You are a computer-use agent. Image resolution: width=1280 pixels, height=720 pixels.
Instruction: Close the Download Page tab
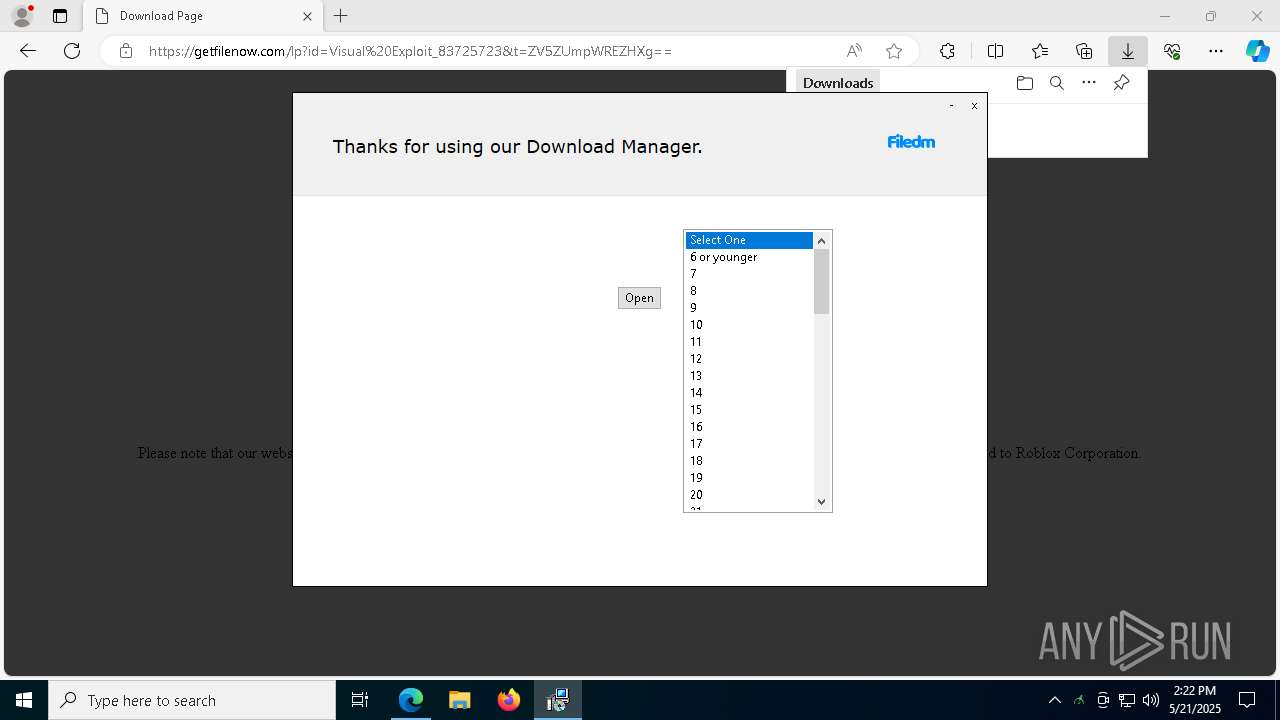click(307, 16)
